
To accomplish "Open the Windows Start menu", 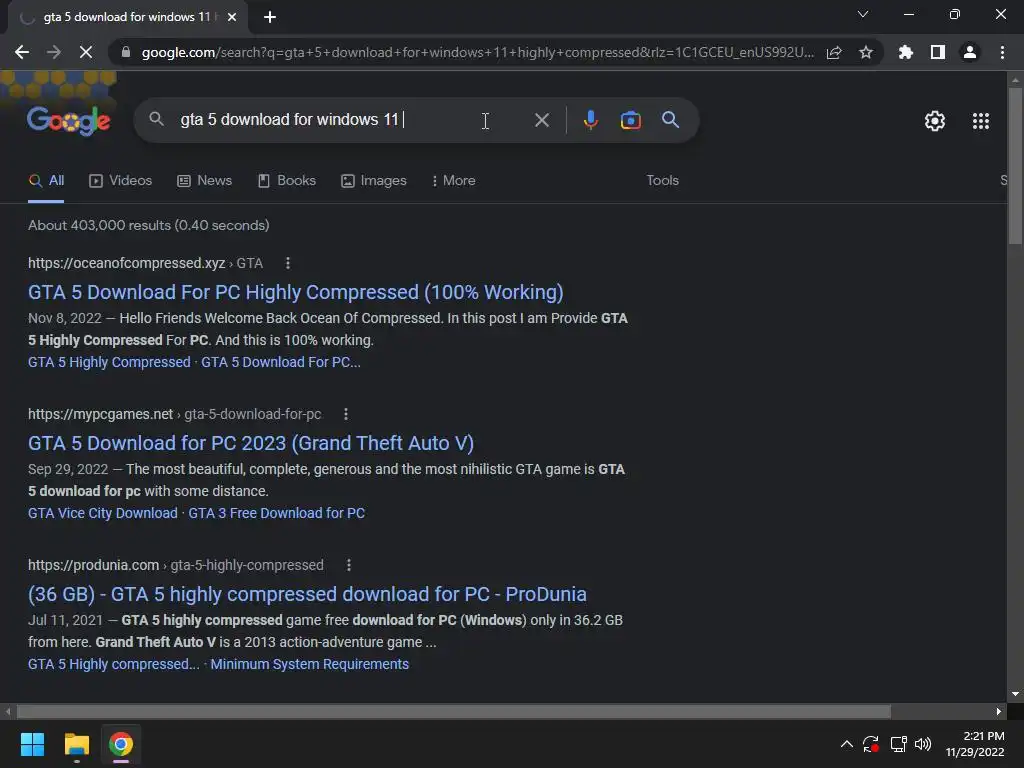I will [32, 744].
